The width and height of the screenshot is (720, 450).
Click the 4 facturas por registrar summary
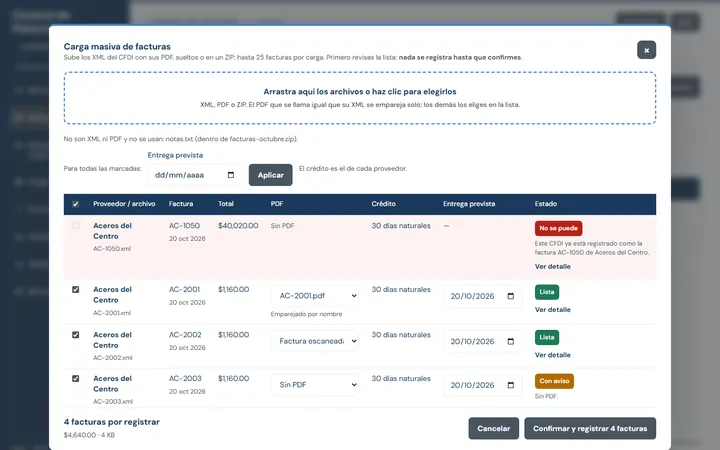tap(112, 422)
